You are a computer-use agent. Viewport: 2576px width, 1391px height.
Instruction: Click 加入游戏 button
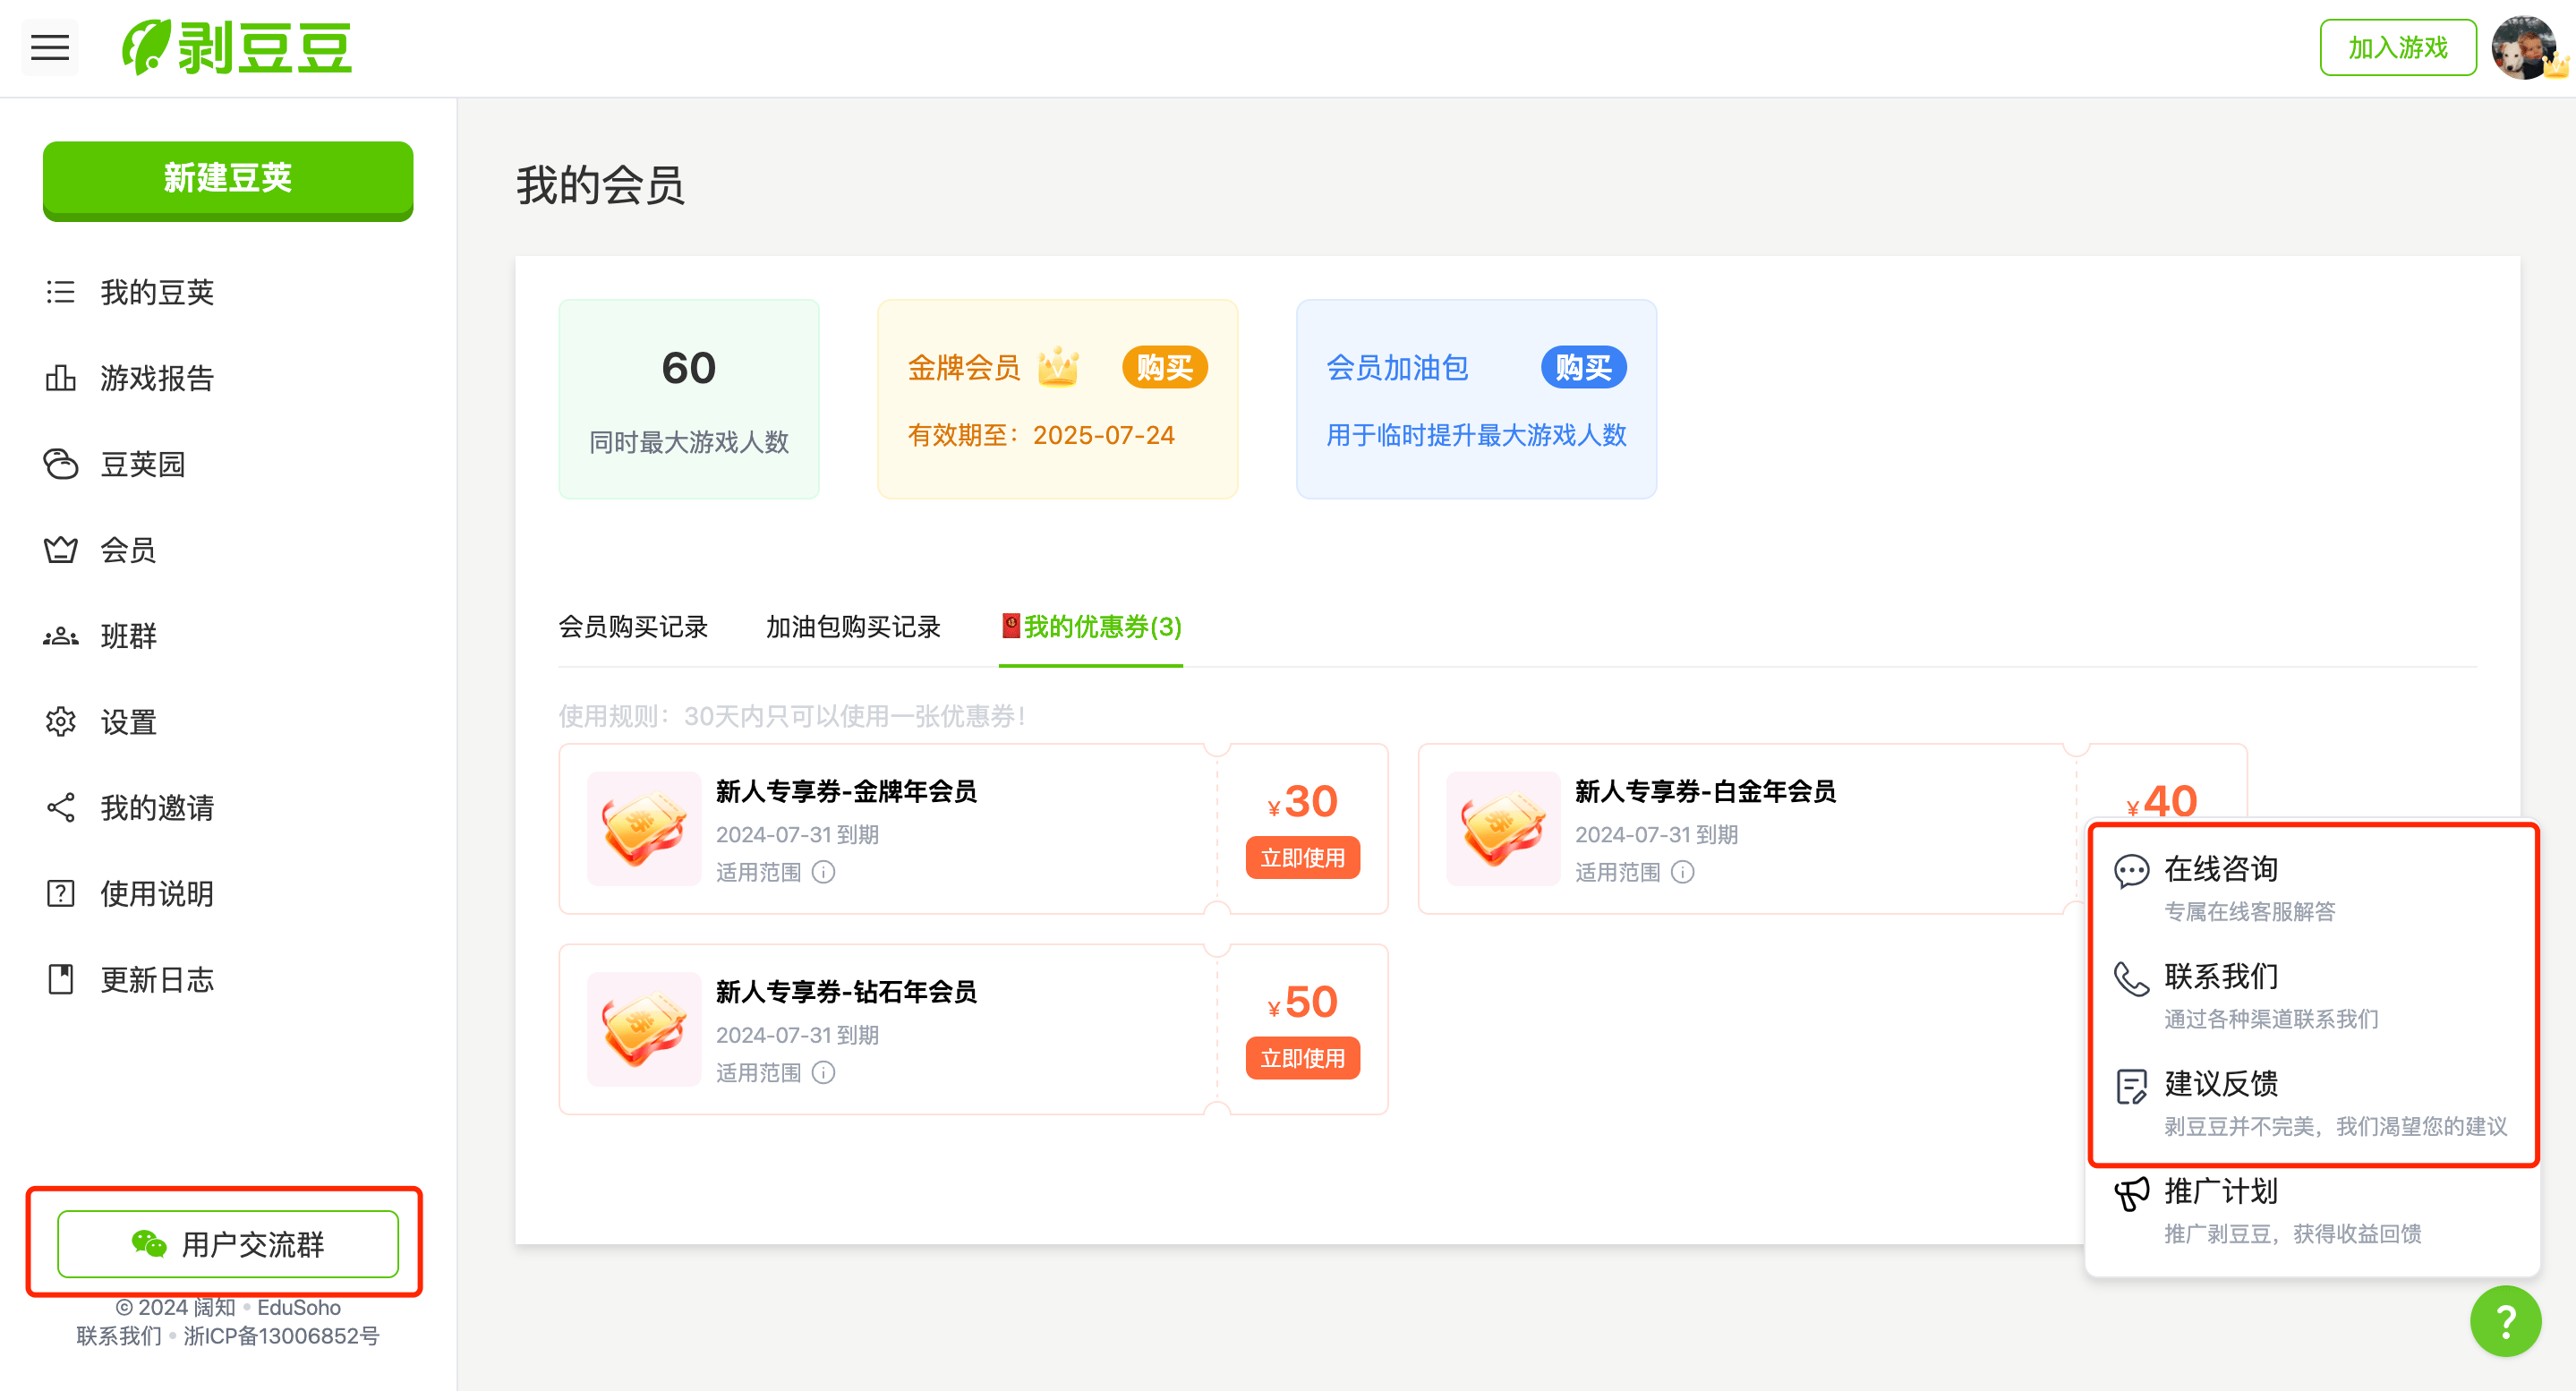tap(2397, 47)
